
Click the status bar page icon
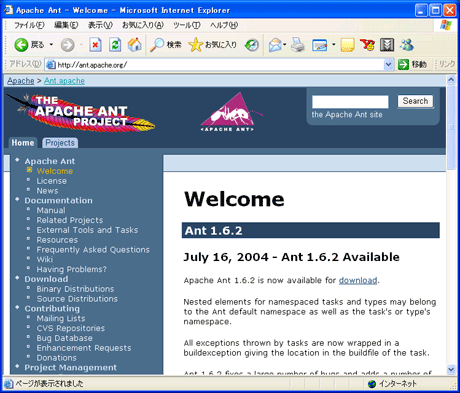[9, 384]
